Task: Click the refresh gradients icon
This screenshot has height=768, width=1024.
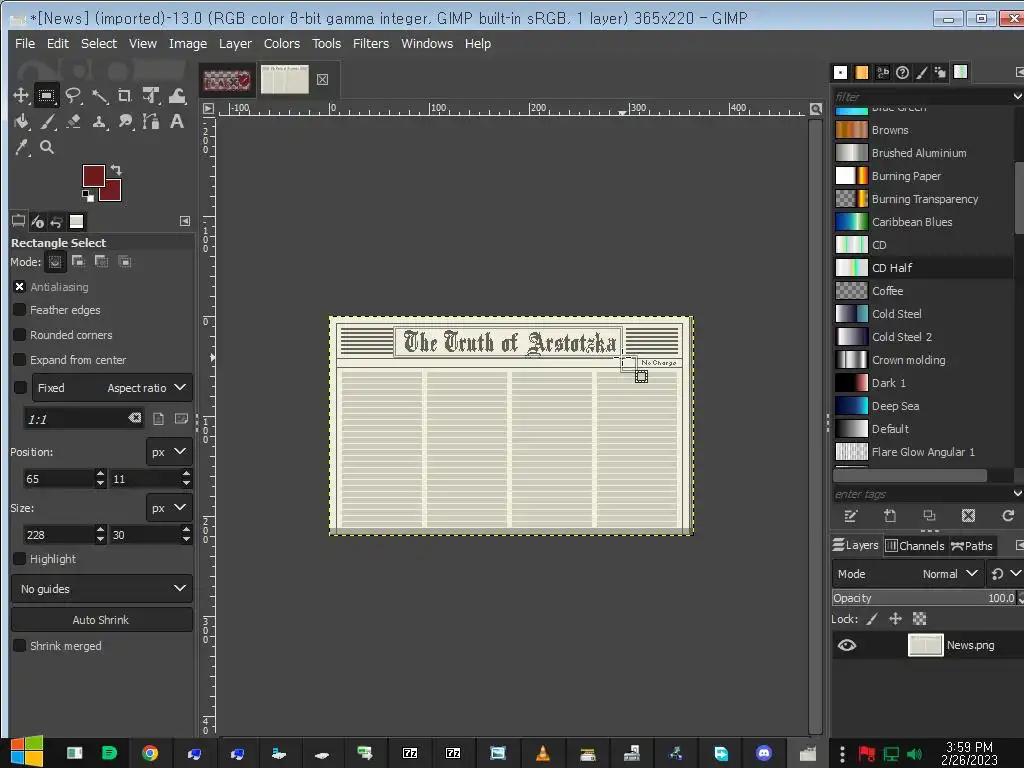Action: tap(1008, 516)
